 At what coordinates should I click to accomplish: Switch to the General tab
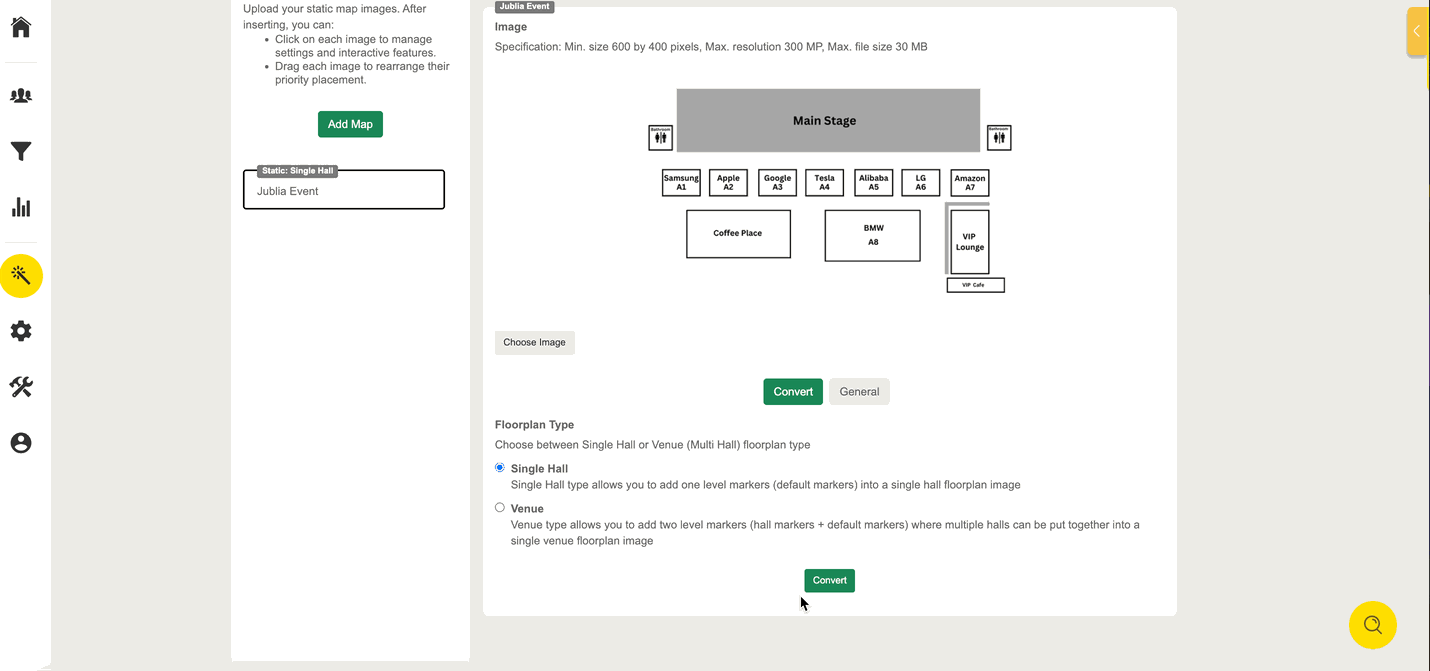[x=859, y=392]
